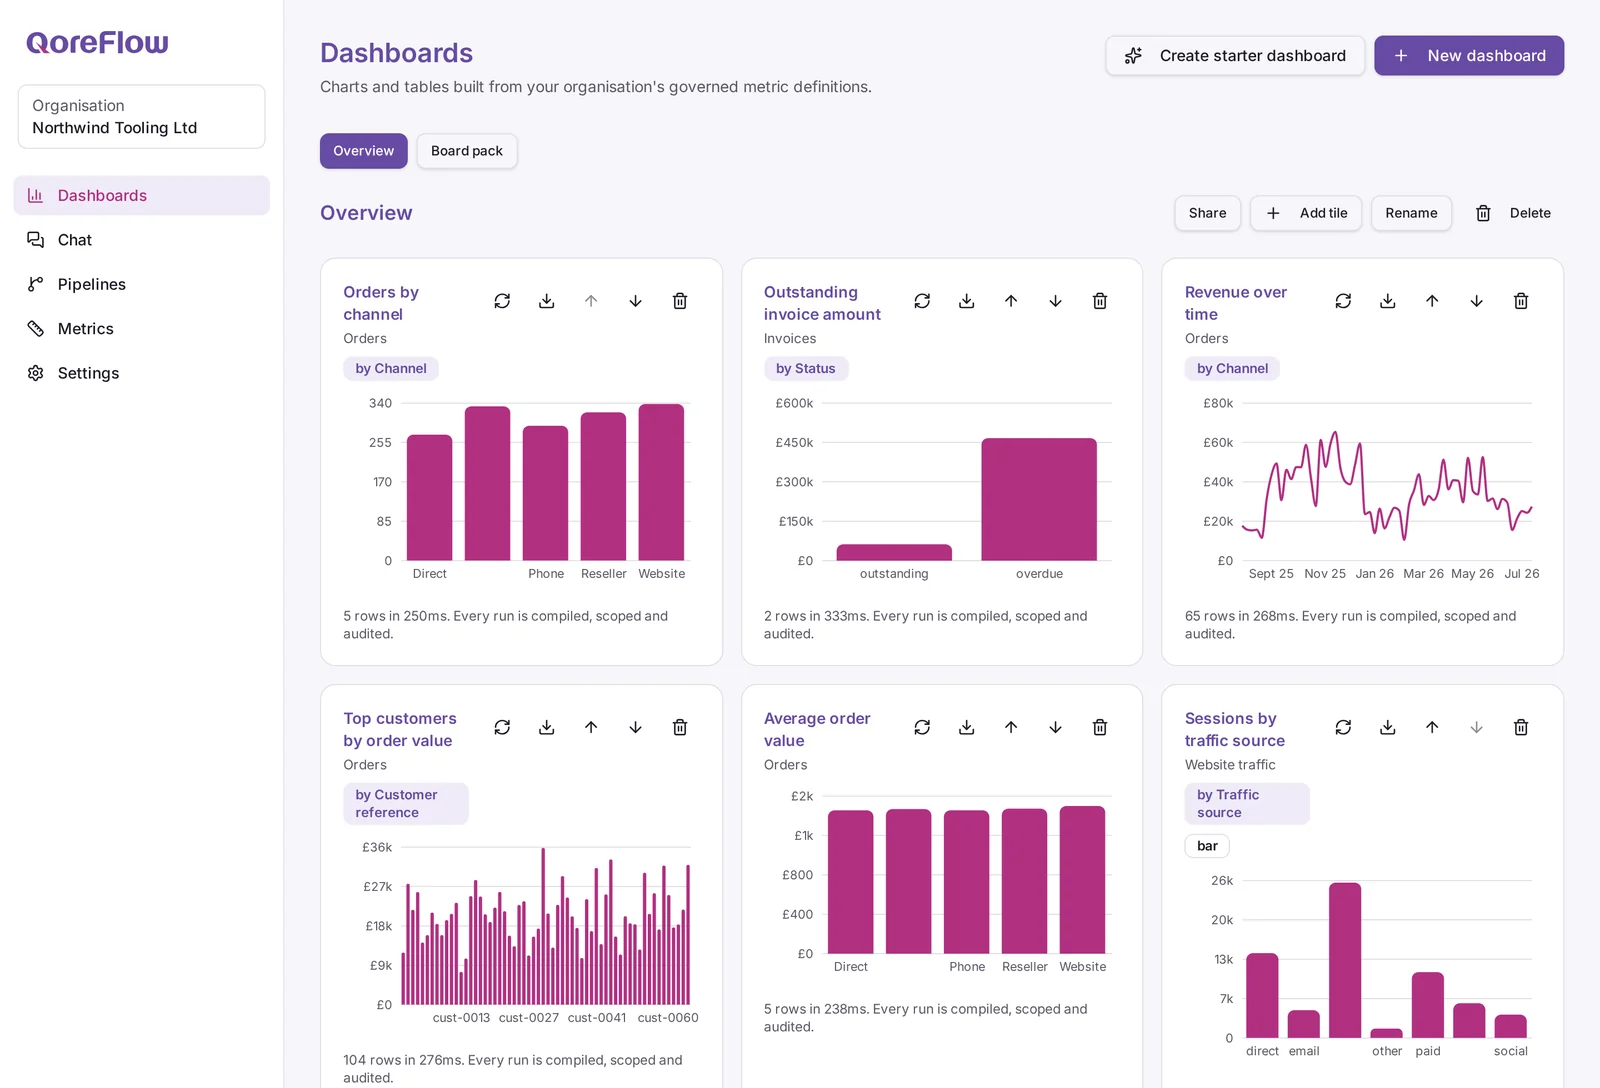Screen dimensions: 1600x1088
Task: Move the Top customers tile down
Action: coord(636,727)
